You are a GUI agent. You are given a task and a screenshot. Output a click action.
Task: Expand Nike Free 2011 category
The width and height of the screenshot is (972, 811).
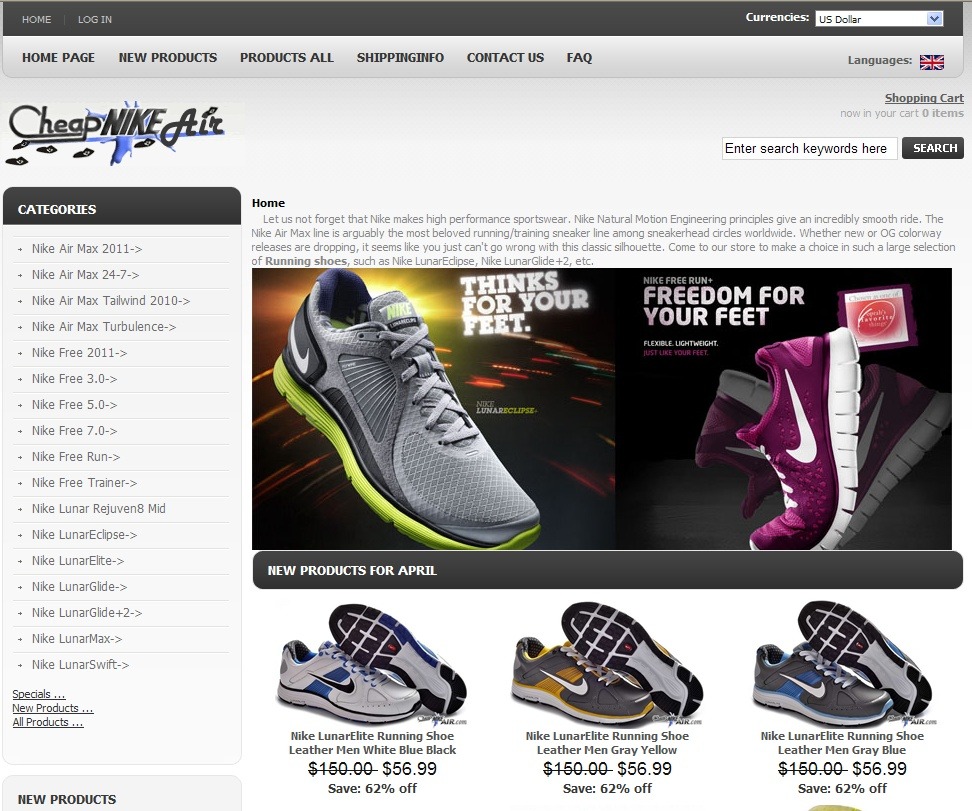(79, 353)
